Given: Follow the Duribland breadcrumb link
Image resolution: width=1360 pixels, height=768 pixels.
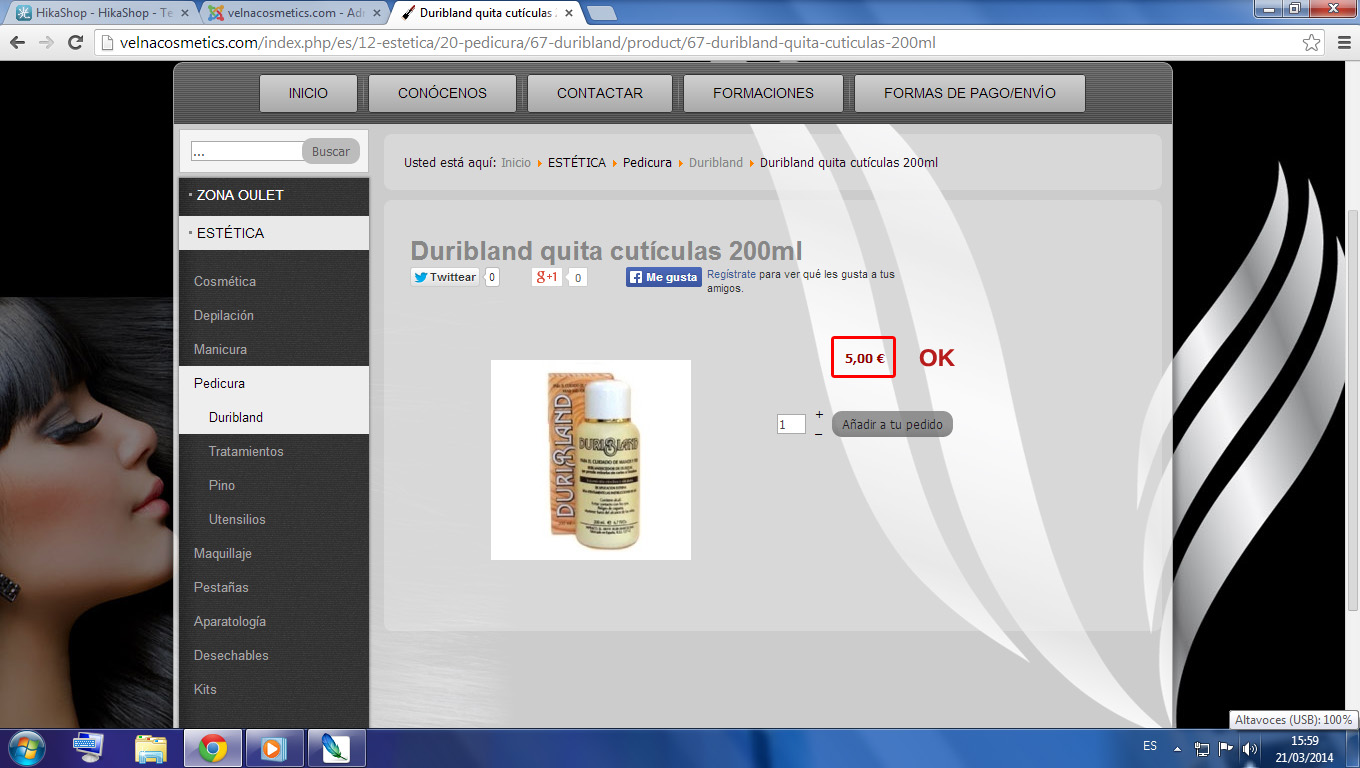Looking at the screenshot, I should [x=716, y=162].
